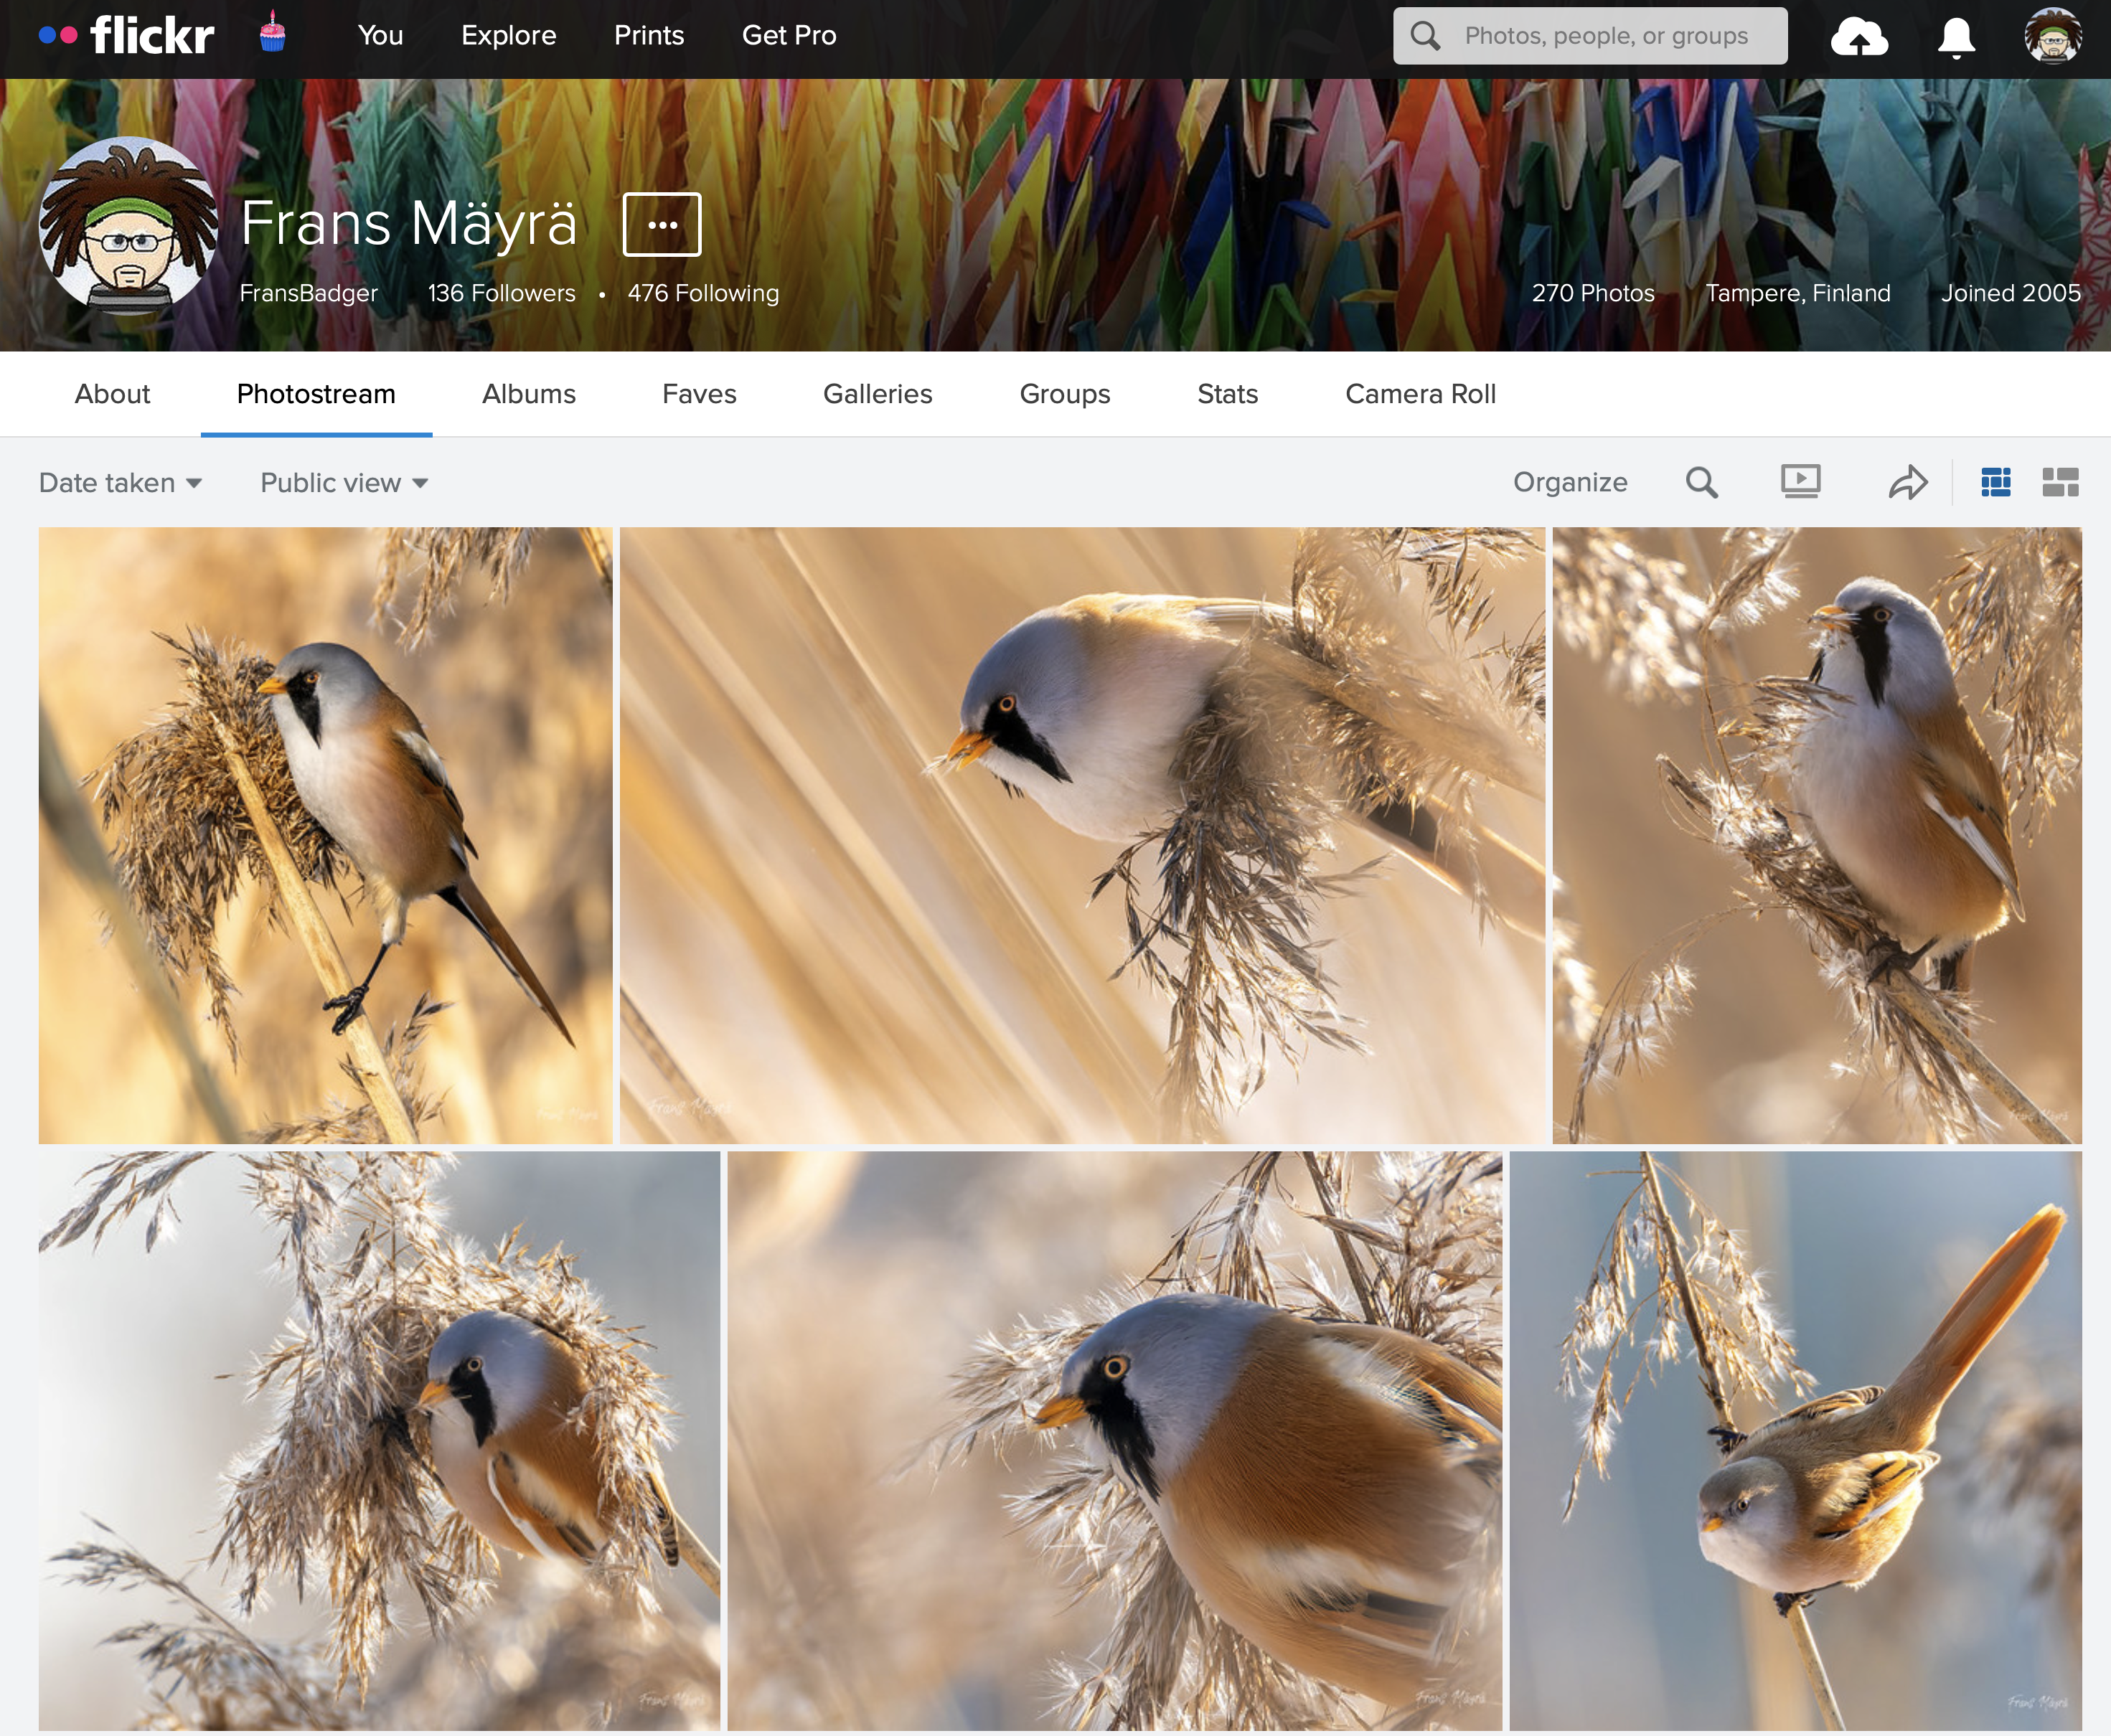Open the profile more options ellipsis
This screenshot has width=2111, height=1736.
[661, 225]
